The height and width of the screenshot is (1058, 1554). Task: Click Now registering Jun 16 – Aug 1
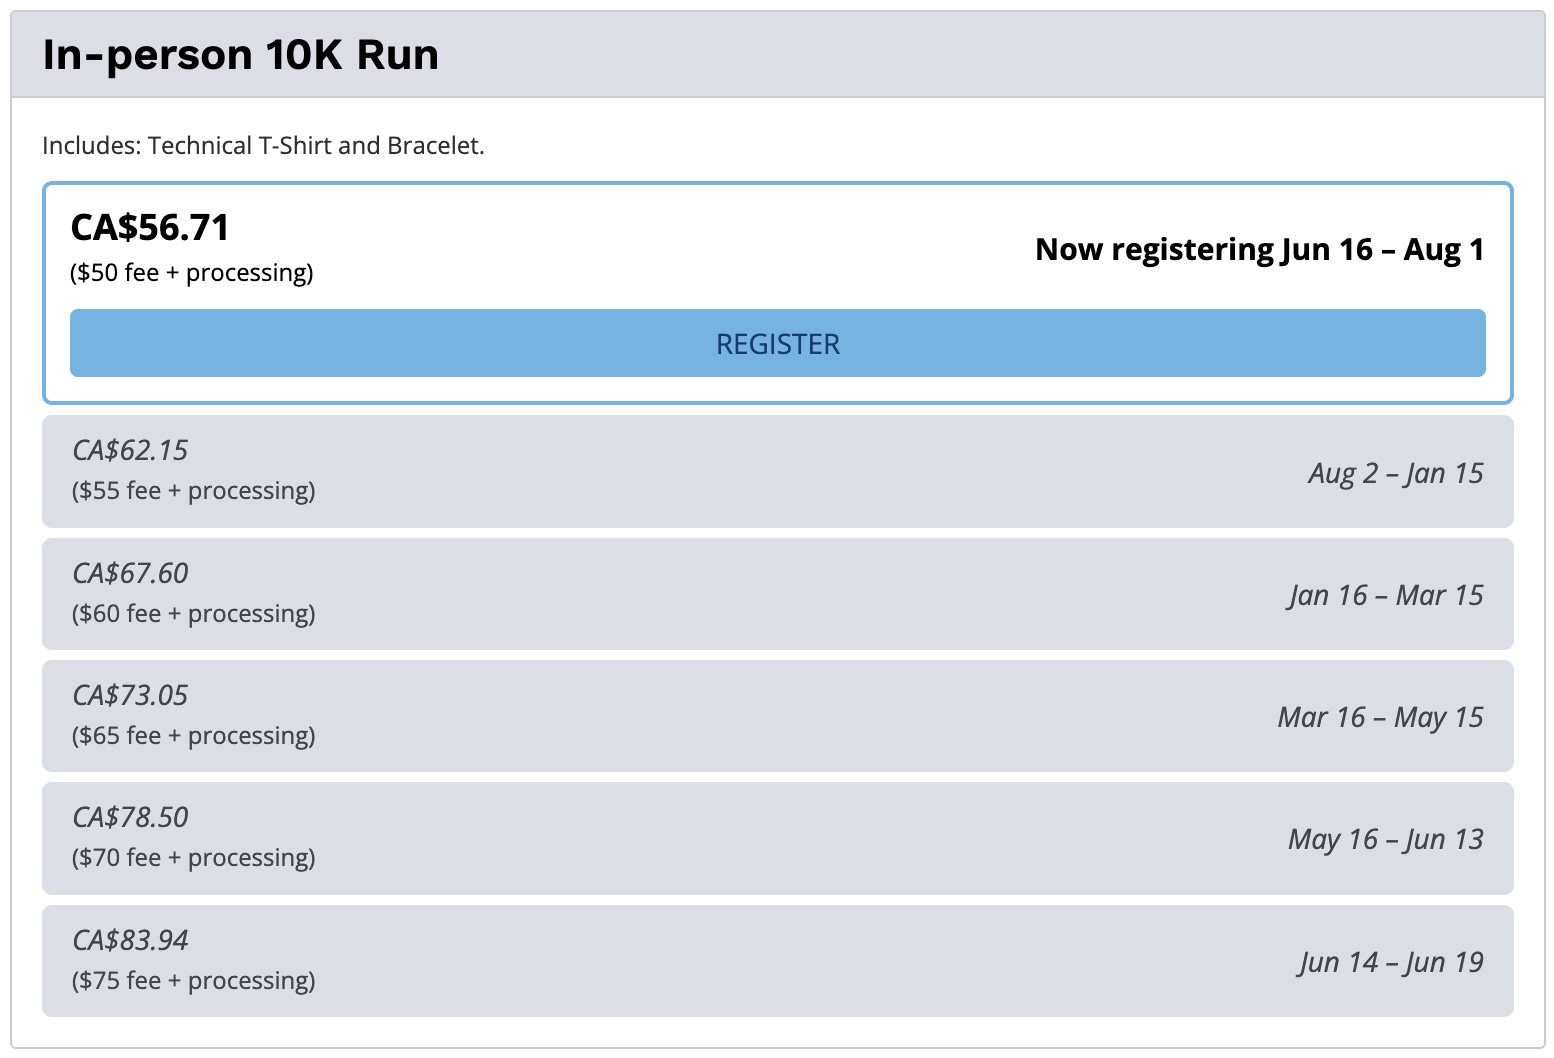(1260, 249)
